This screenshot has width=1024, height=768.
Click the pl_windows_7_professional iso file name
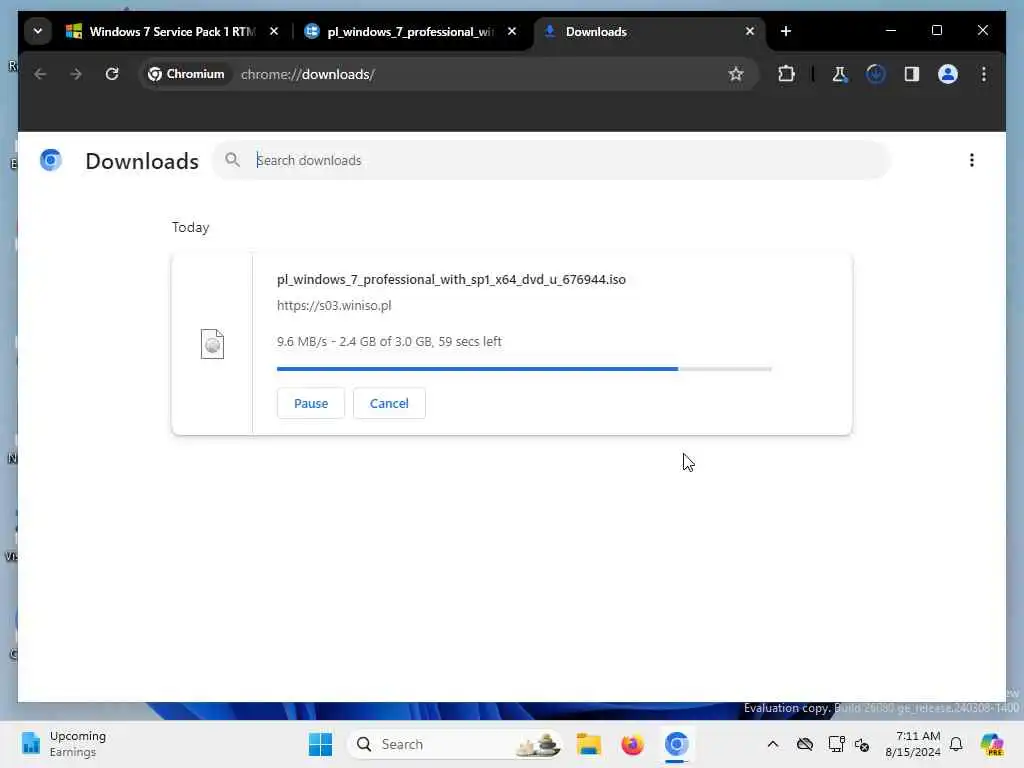pyautogui.click(x=451, y=280)
